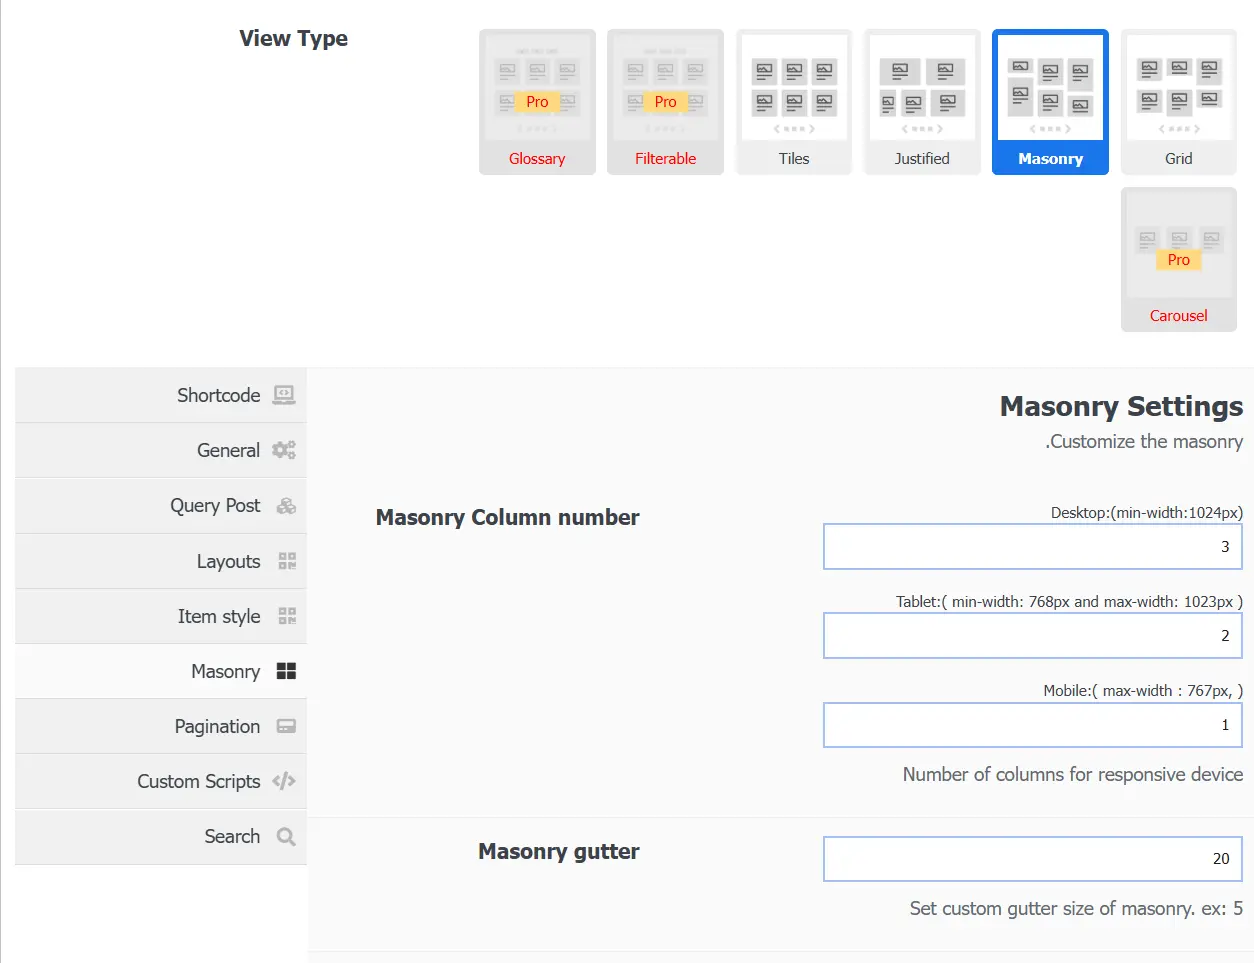
Task: Switch to the Layouts tab
Action: [161, 561]
